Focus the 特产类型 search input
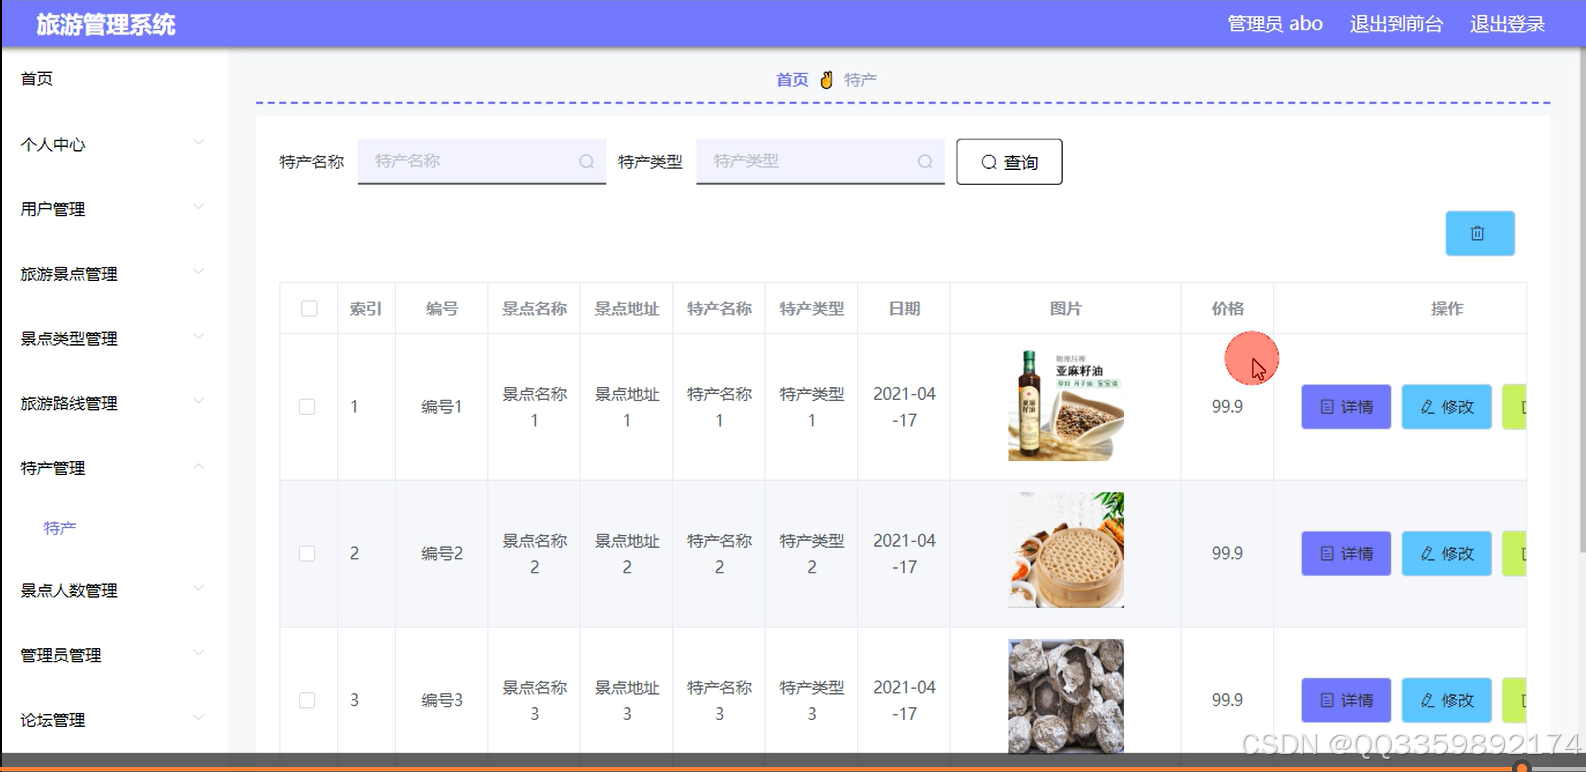 click(x=820, y=161)
